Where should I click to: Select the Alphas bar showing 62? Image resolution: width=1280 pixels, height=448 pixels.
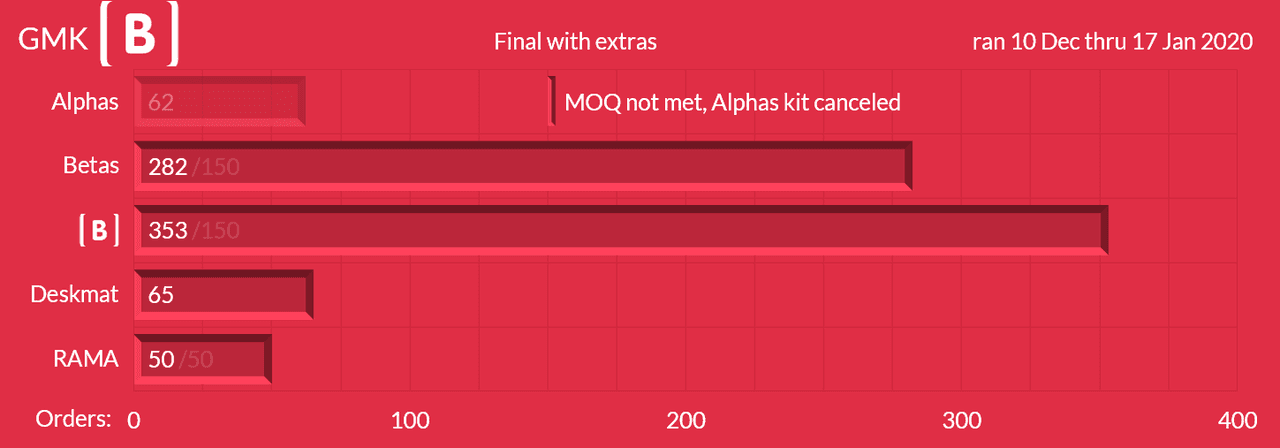220,102
